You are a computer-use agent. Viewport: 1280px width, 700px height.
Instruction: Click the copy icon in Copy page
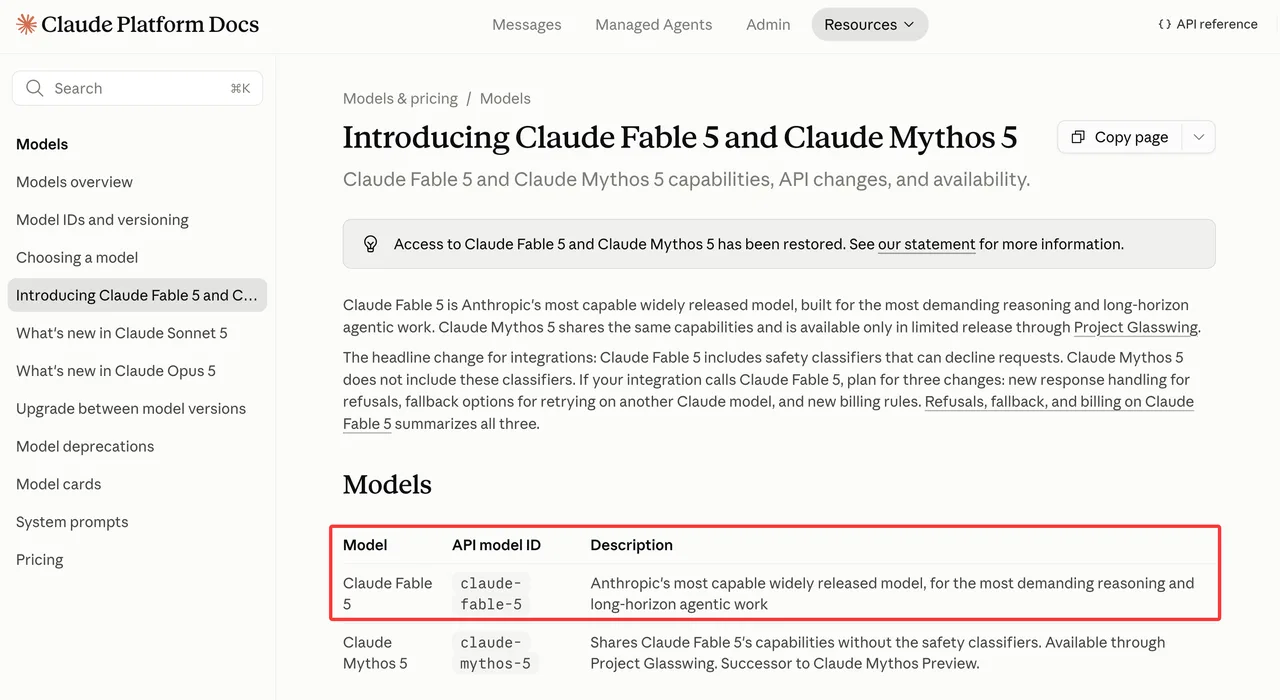point(1078,137)
